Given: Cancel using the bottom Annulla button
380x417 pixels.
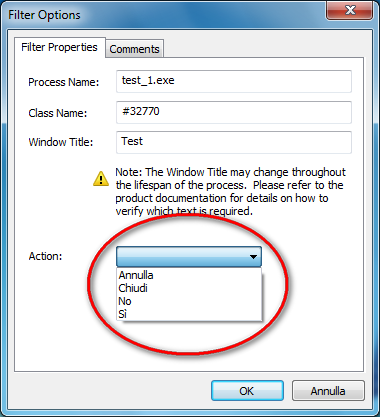Looking at the screenshot, I should point(328,391).
